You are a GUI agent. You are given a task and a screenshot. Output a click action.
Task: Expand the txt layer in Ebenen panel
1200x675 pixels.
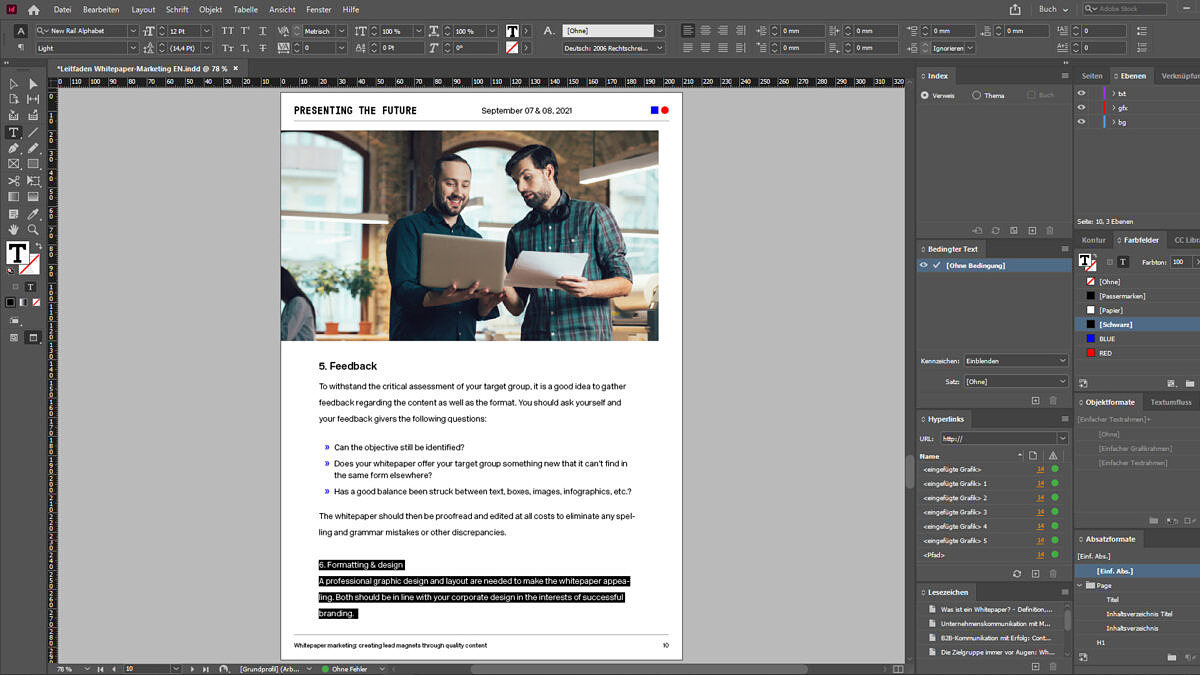1114,93
